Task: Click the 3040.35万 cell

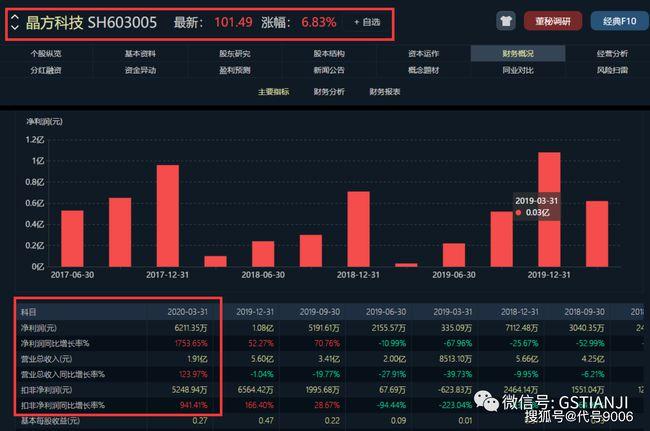Action: 587,328
